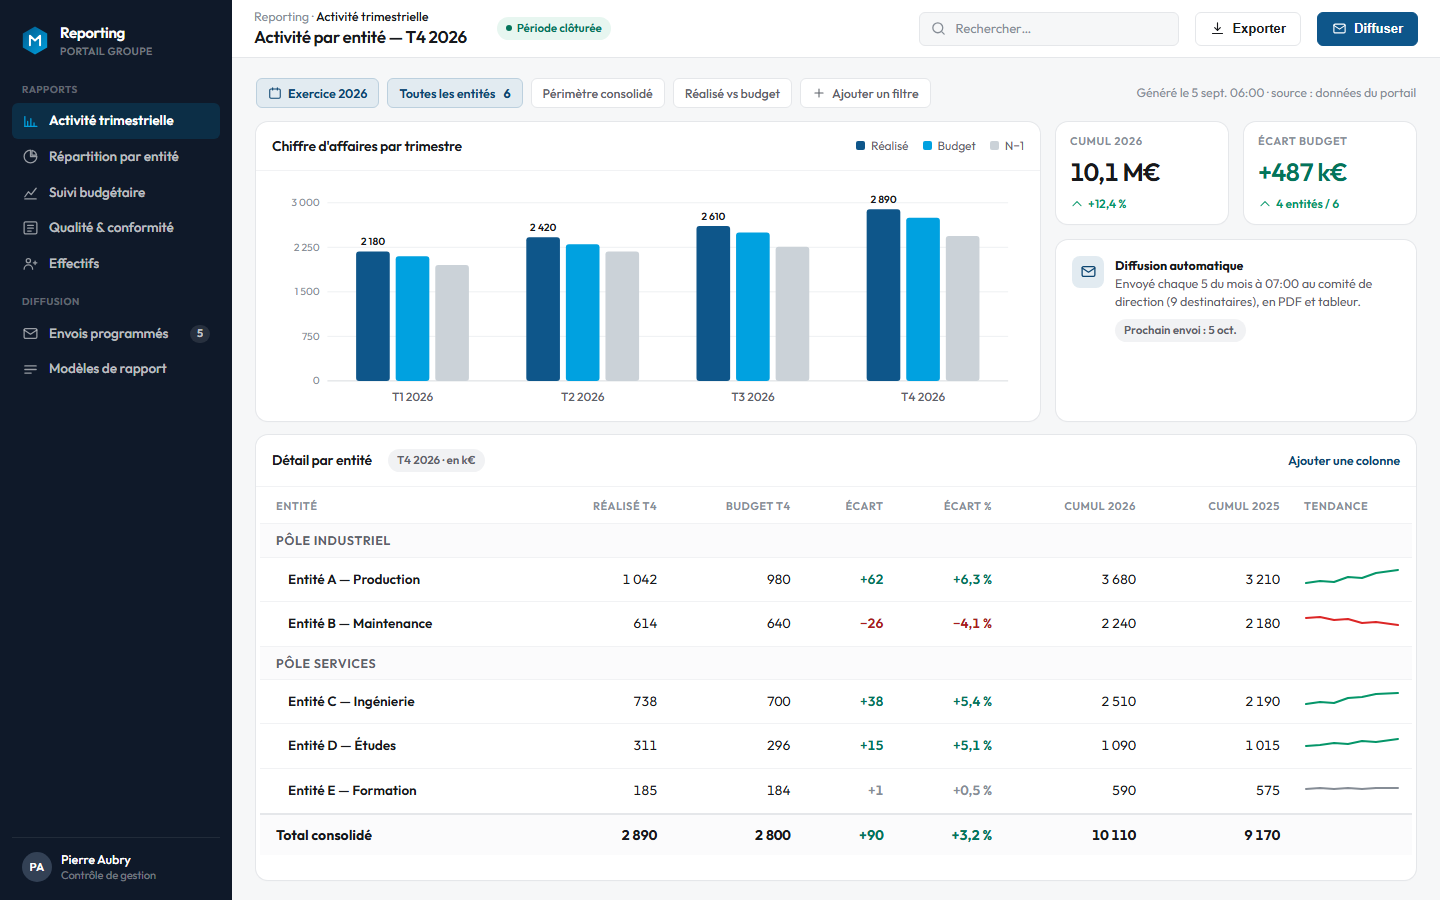The image size is (1440, 900).
Task: Click the mail icon in Diffusion automatique card
Action: pos(1088,272)
